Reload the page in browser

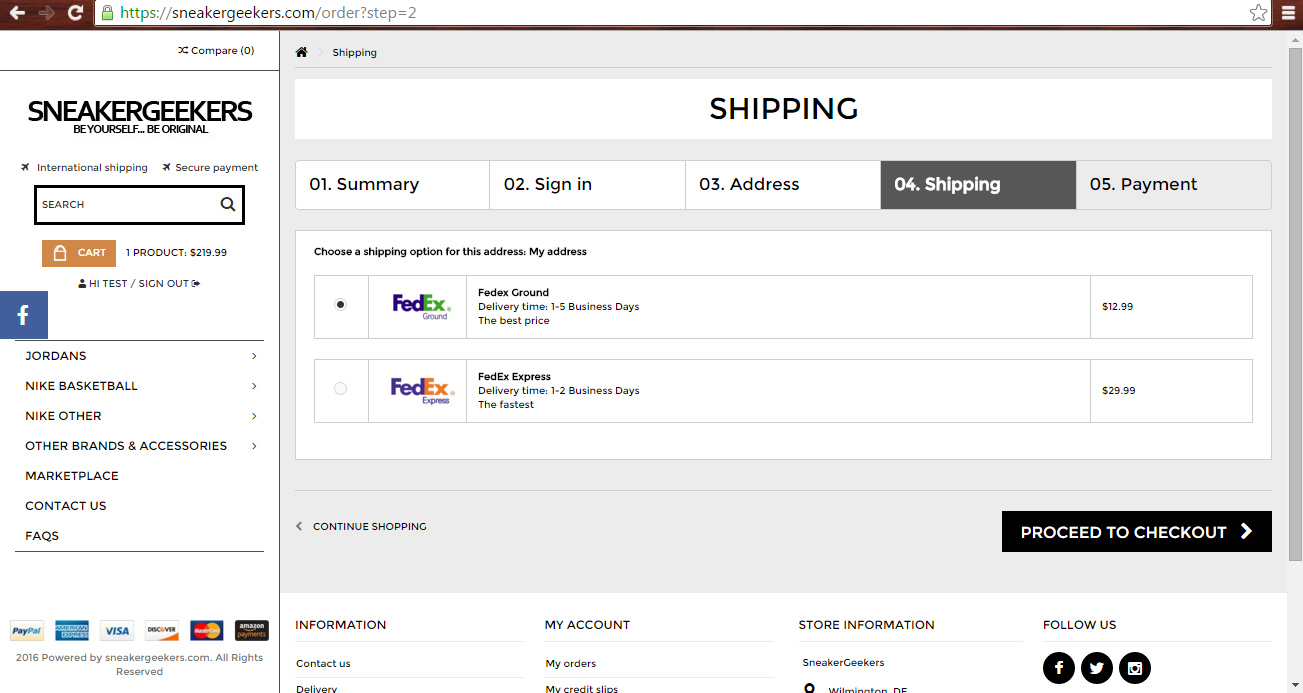pos(76,13)
